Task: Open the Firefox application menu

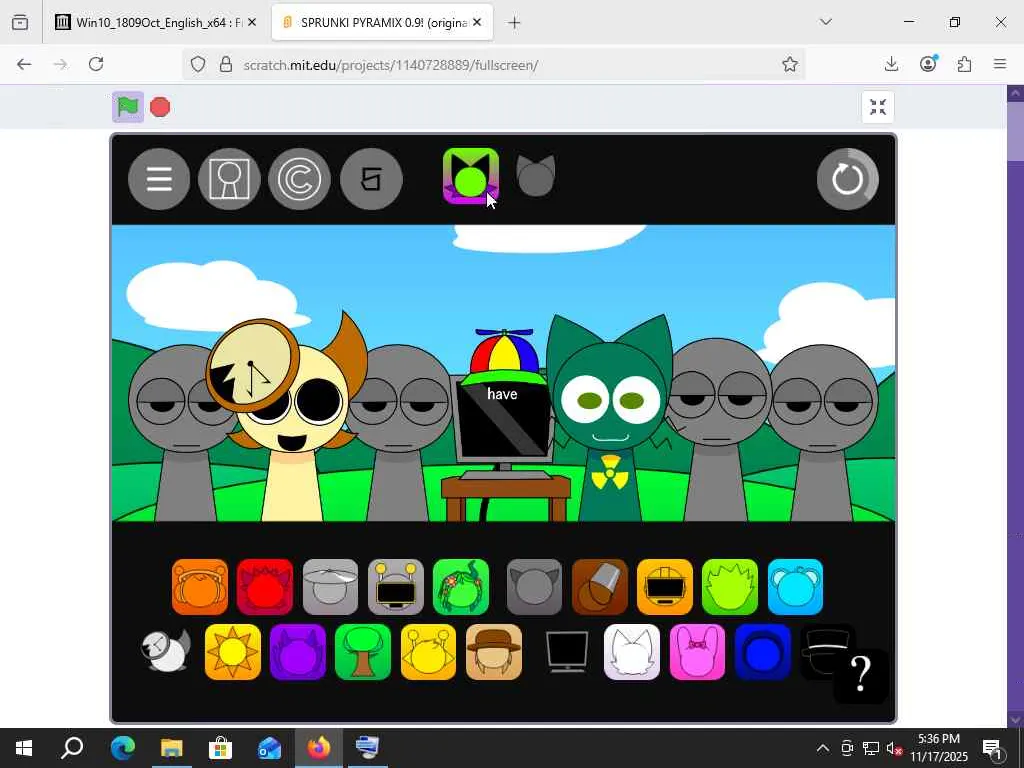Action: 1000,64
